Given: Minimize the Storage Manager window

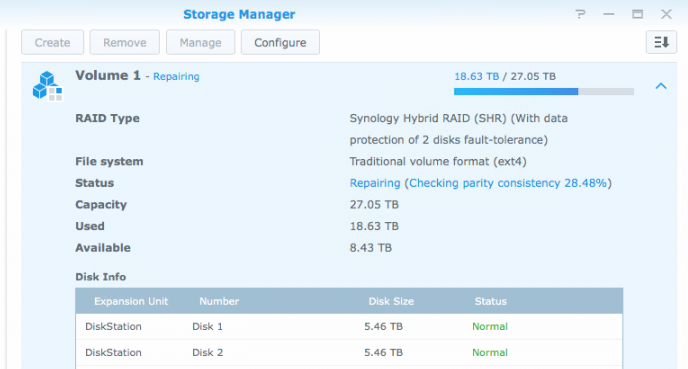Looking at the screenshot, I should pos(609,14).
